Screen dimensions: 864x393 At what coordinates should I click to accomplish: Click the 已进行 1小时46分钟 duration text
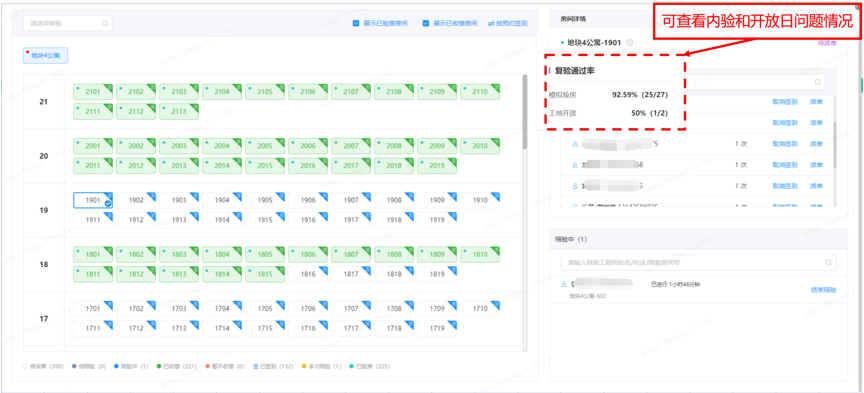pos(675,284)
